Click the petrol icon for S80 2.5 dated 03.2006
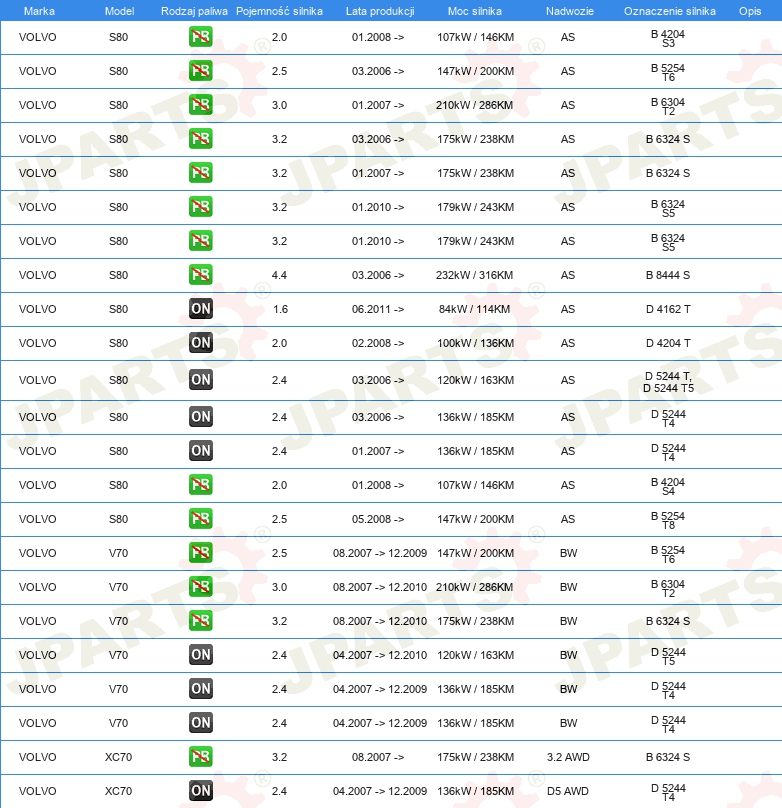This screenshot has width=782, height=808. tap(200, 71)
